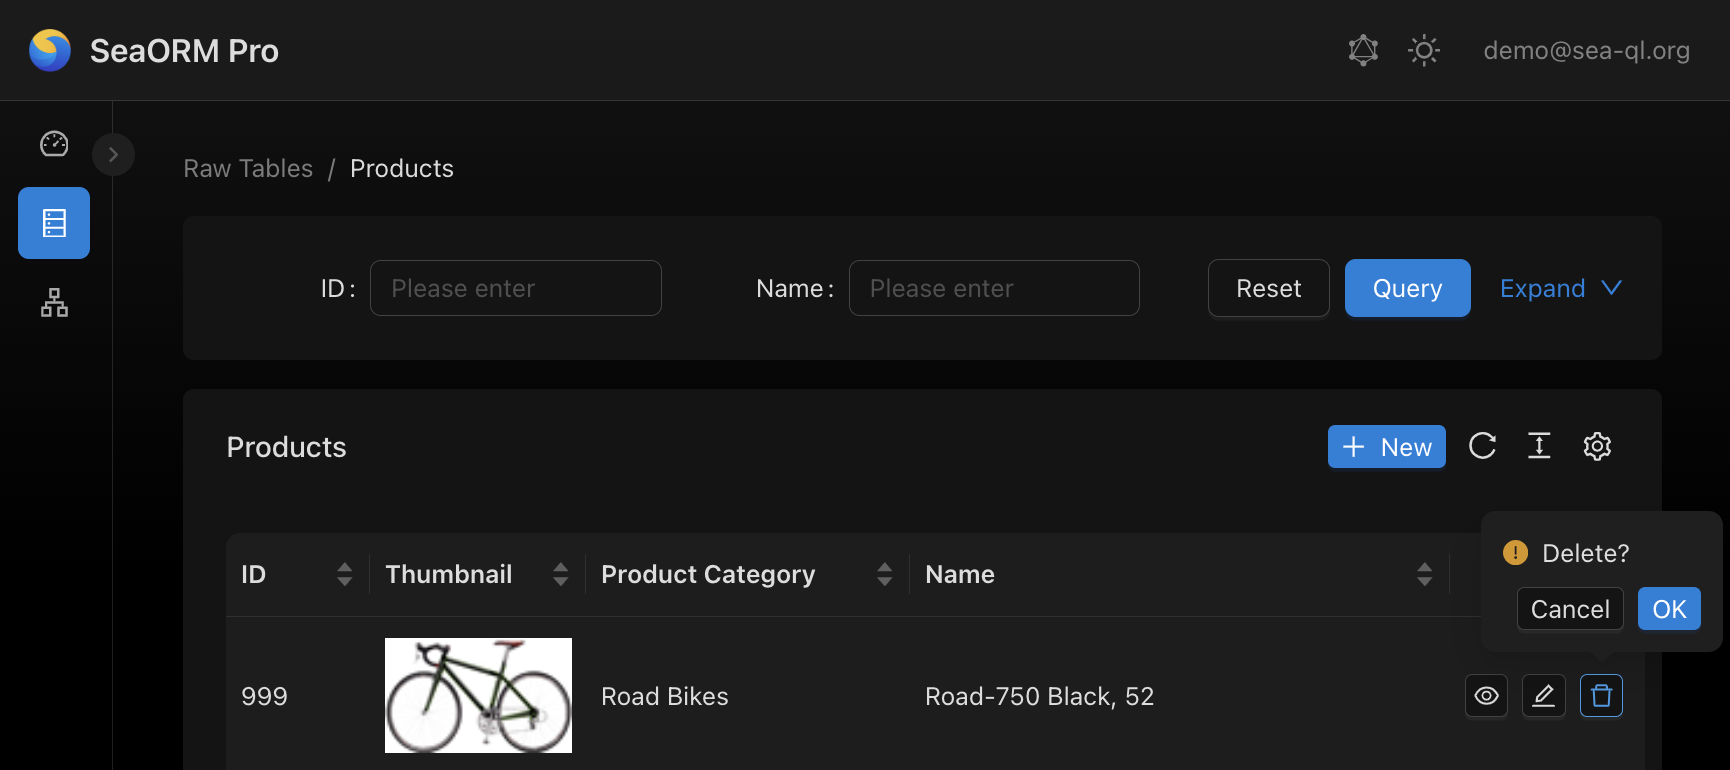Sort the table by ID column
The height and width of the screenshot is (770, 1730).
tap(344, 574)
